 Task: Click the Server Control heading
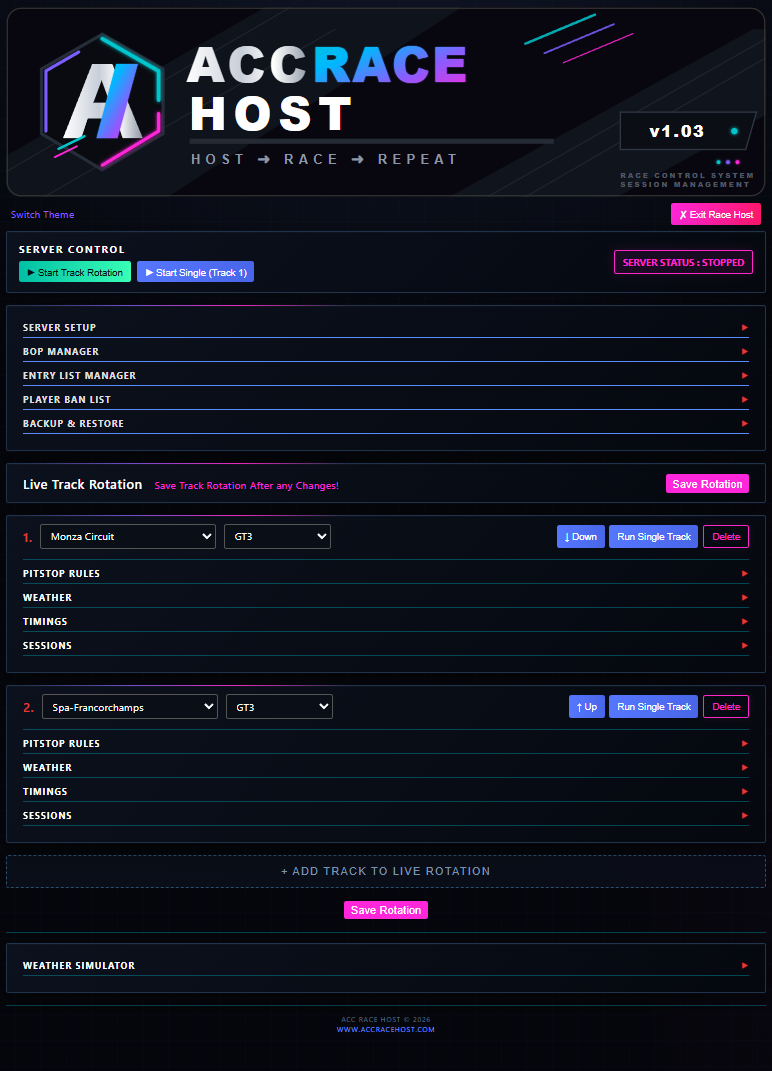tap(72, 250)
